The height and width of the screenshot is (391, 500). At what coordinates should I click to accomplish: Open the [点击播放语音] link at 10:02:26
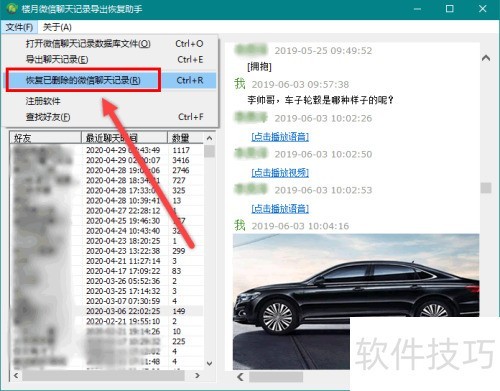(x=280, y=137)
